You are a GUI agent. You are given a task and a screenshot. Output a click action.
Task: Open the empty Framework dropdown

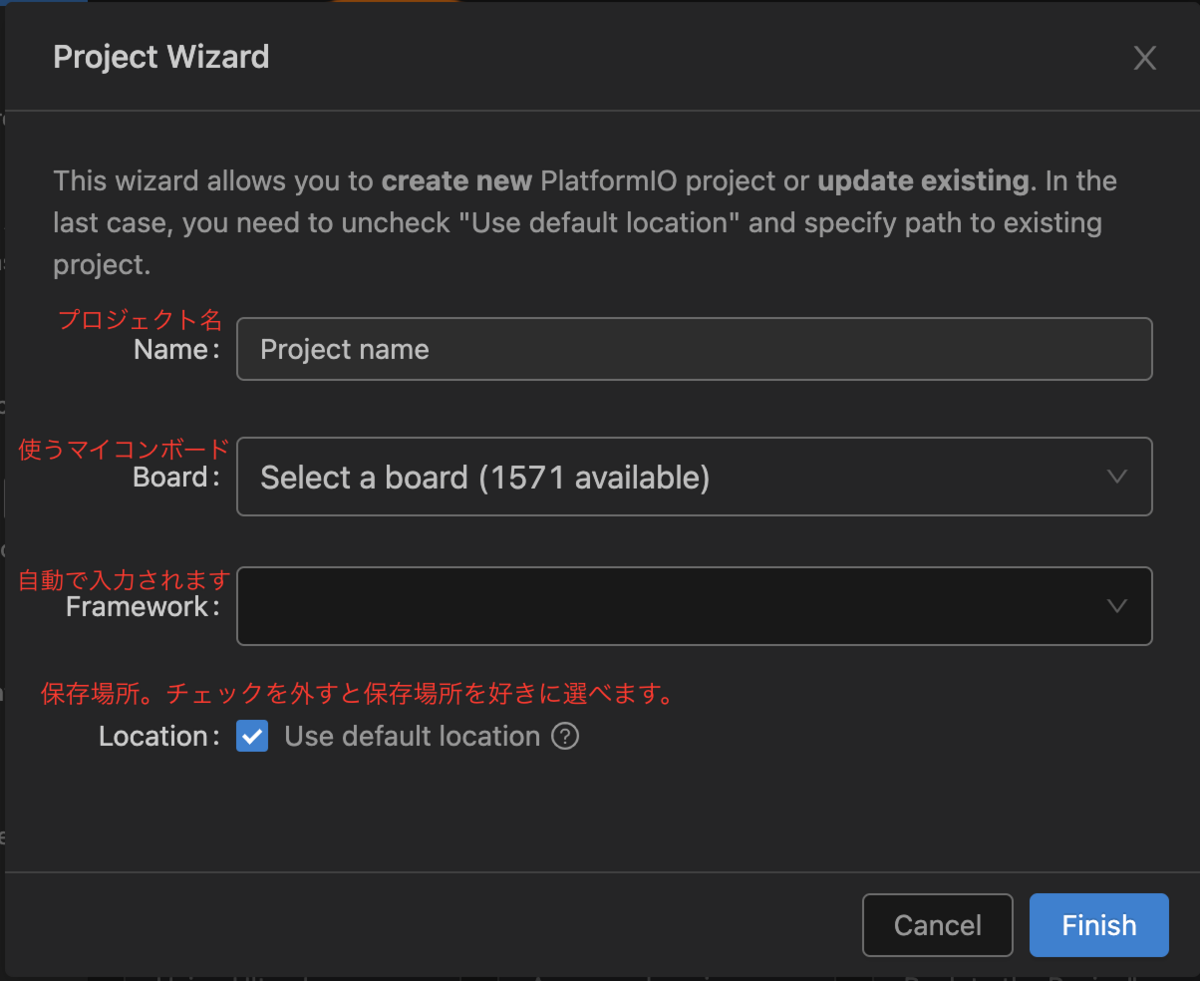click(x=680, y=606)
